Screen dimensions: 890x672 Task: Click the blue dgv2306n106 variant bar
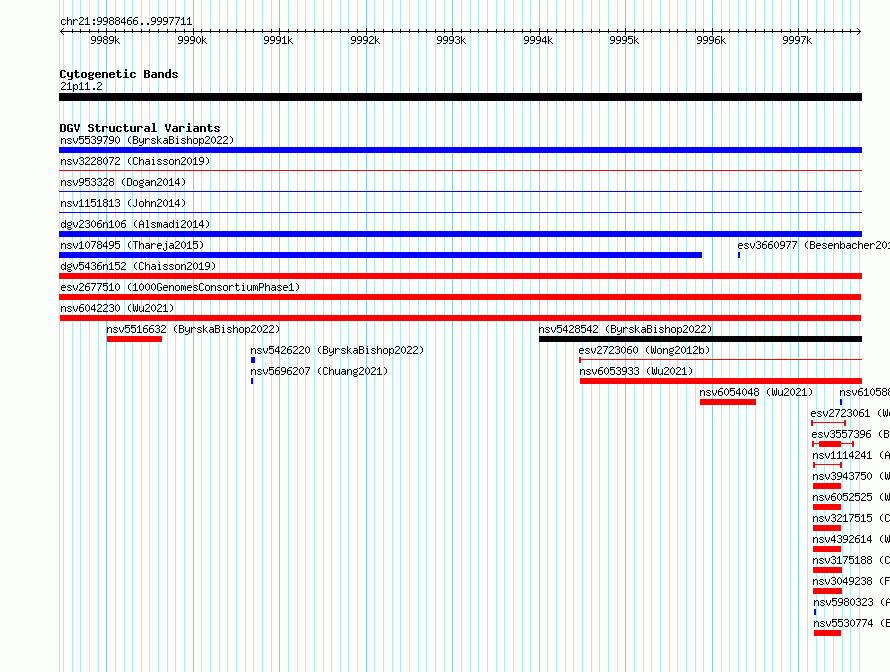click(x=460, y=234)
